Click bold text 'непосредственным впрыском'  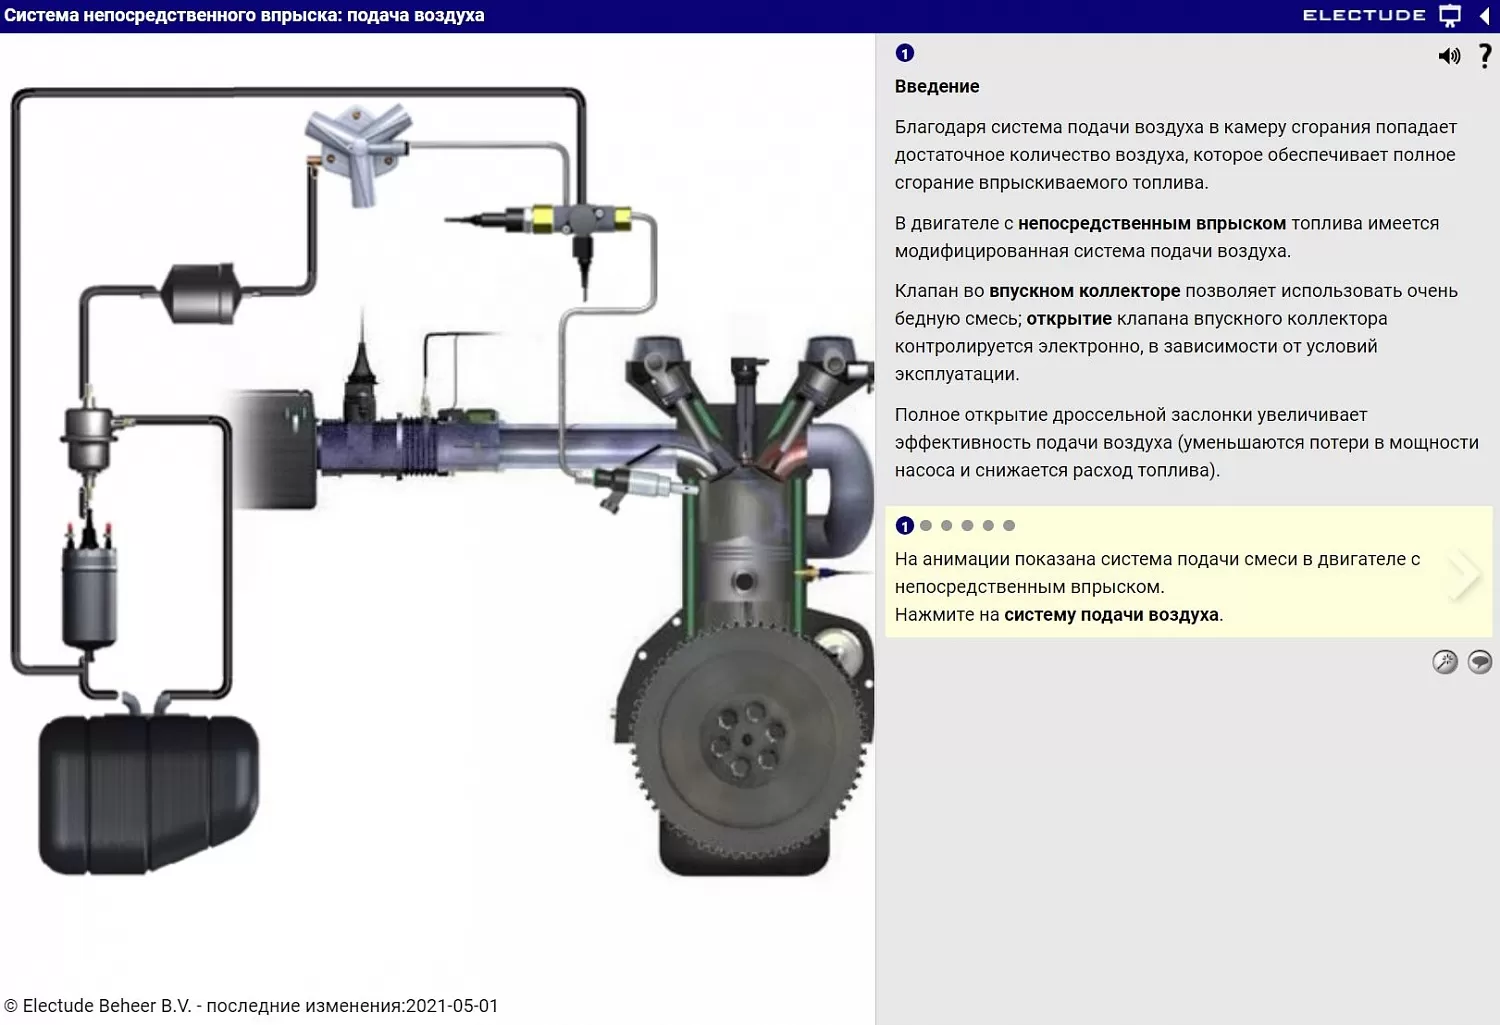point(1152,224)
